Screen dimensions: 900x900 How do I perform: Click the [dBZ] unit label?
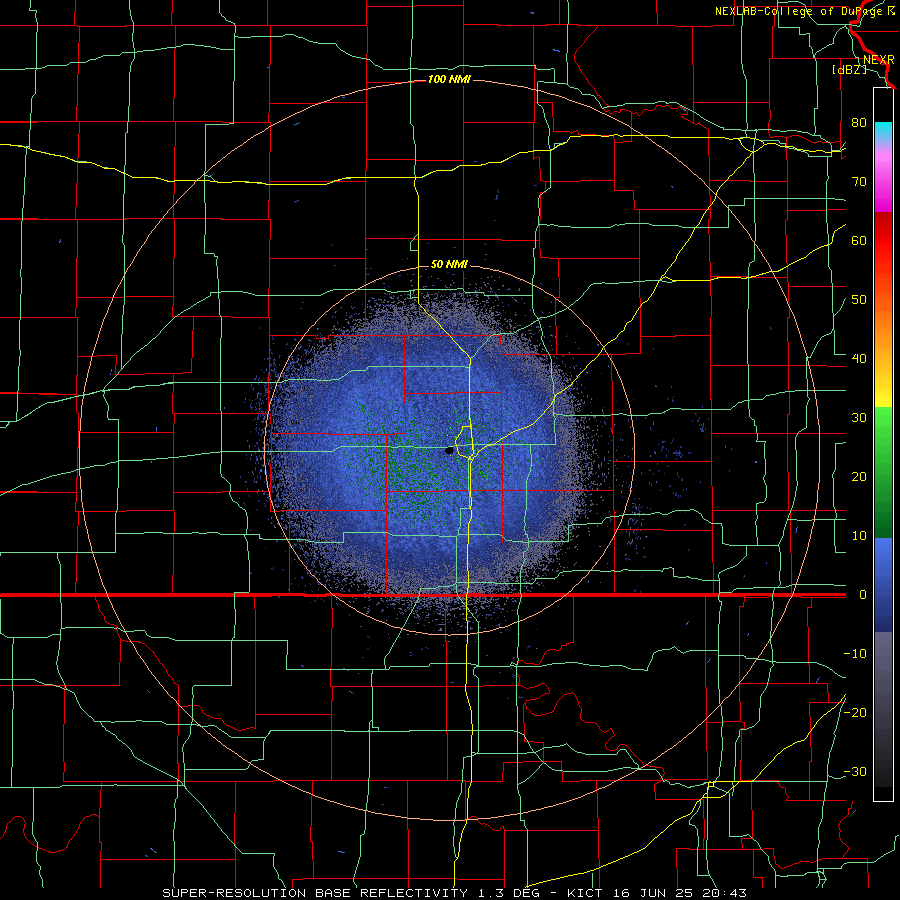[x=849, y=69]
